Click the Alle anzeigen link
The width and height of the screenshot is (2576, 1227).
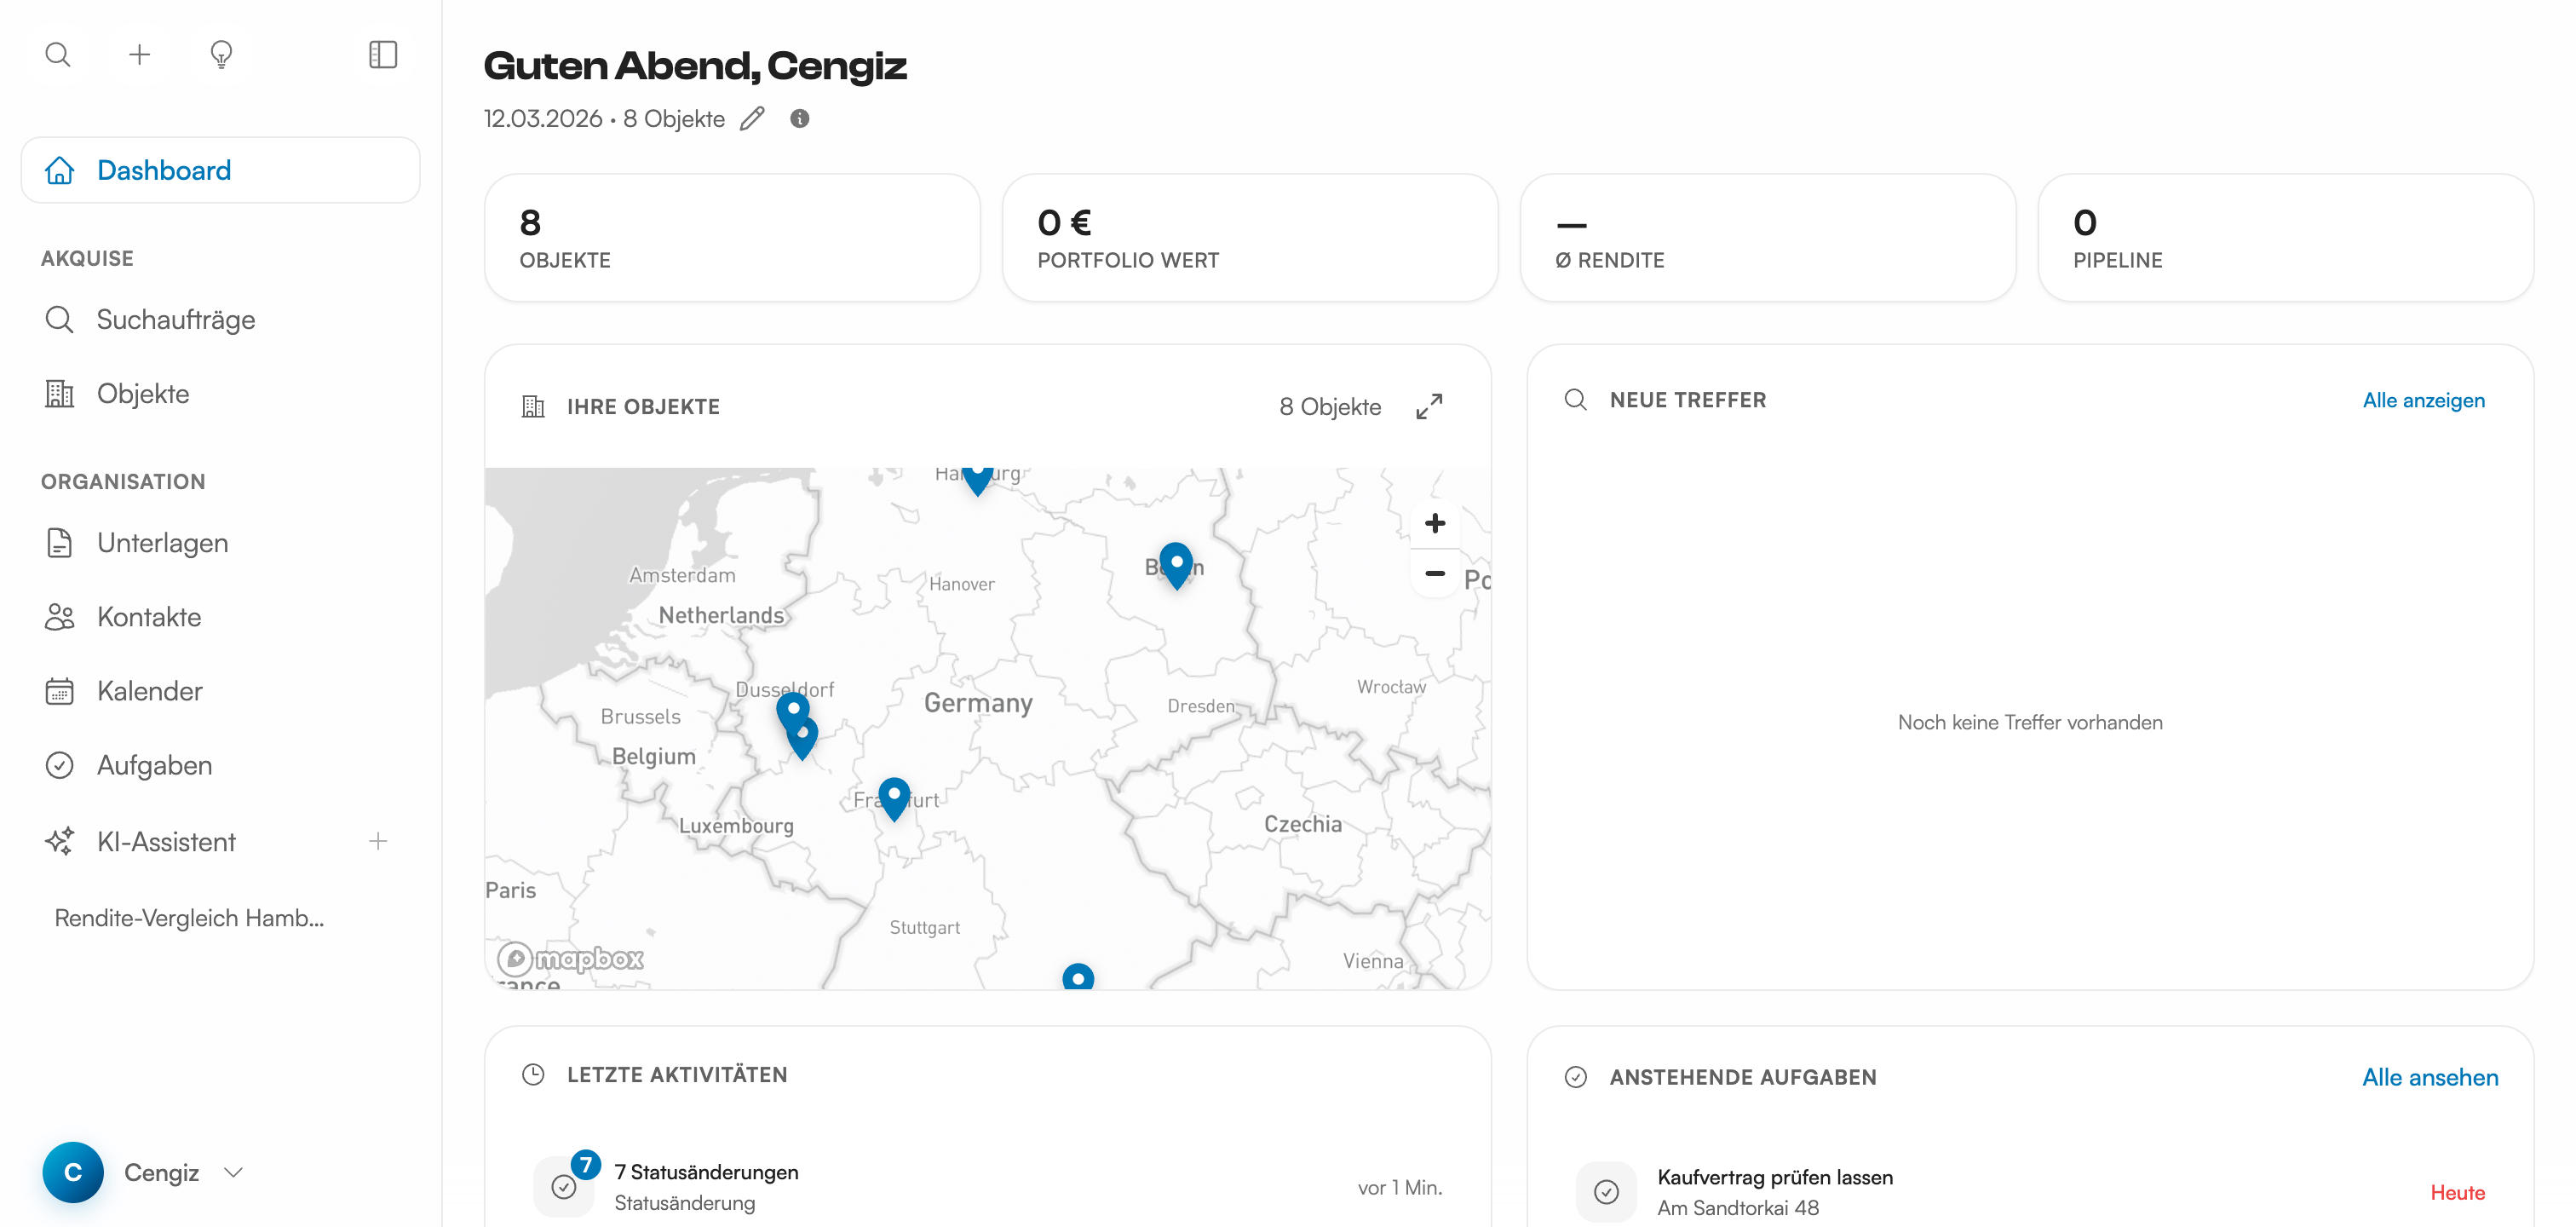tap(2423, 400)
